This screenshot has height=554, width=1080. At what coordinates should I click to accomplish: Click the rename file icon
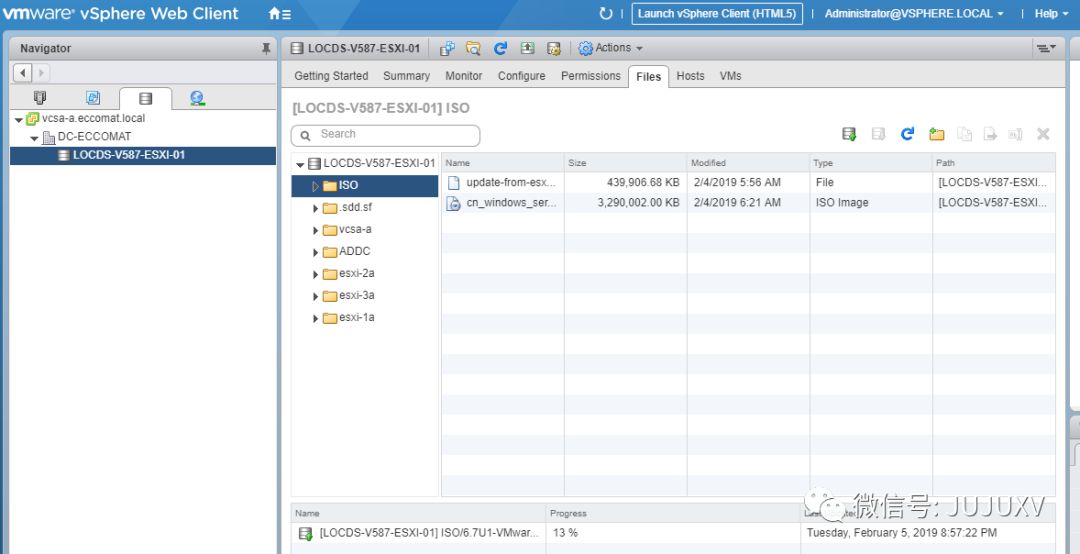pos(1015,134)
